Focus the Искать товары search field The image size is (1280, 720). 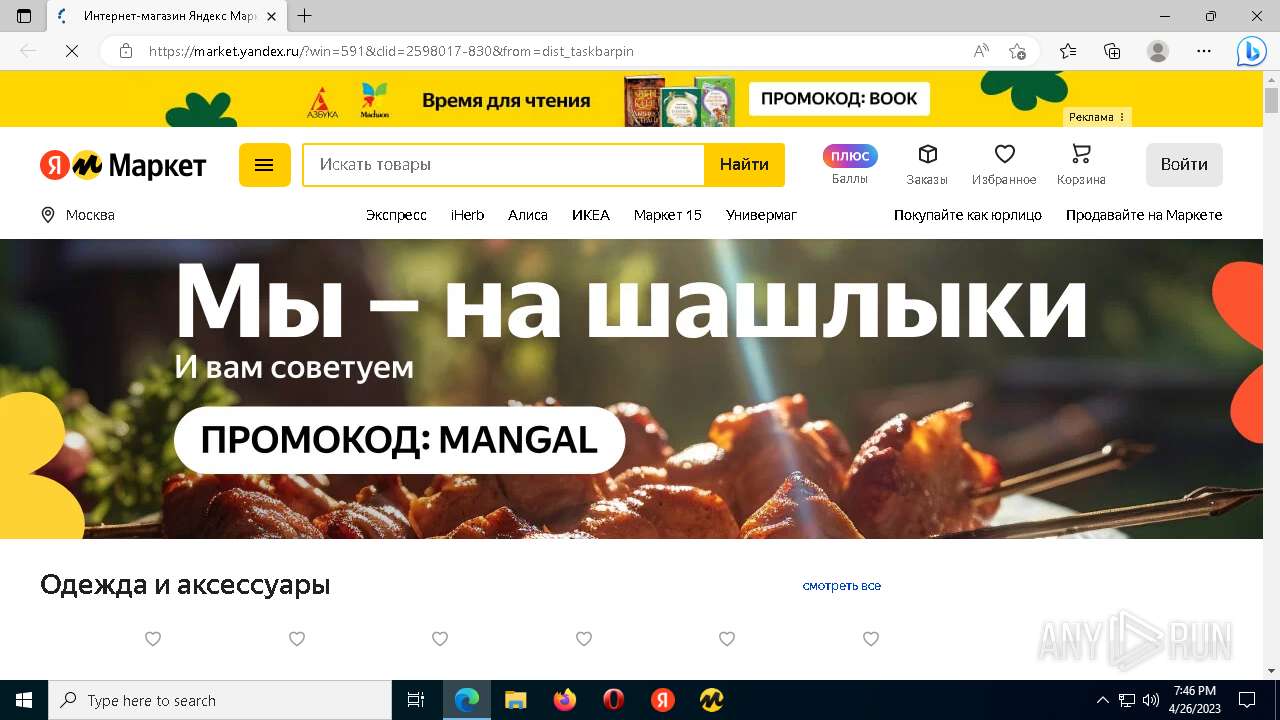point(504,165)
